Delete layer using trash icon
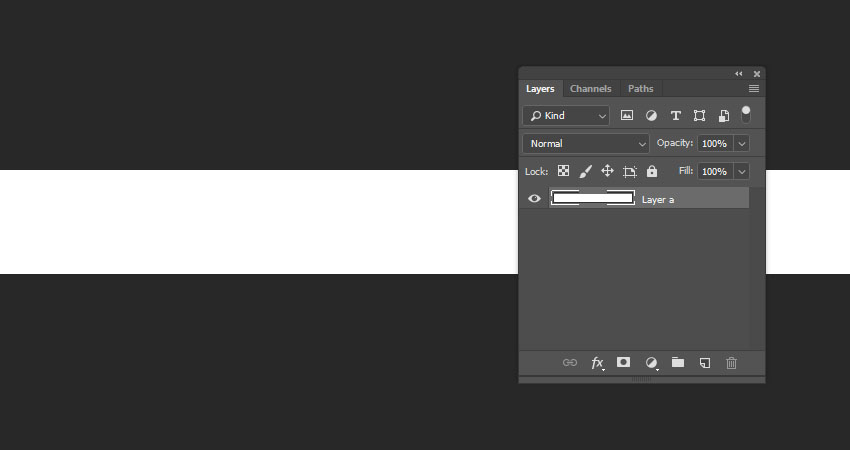850x450 pixels. [731, 363]
